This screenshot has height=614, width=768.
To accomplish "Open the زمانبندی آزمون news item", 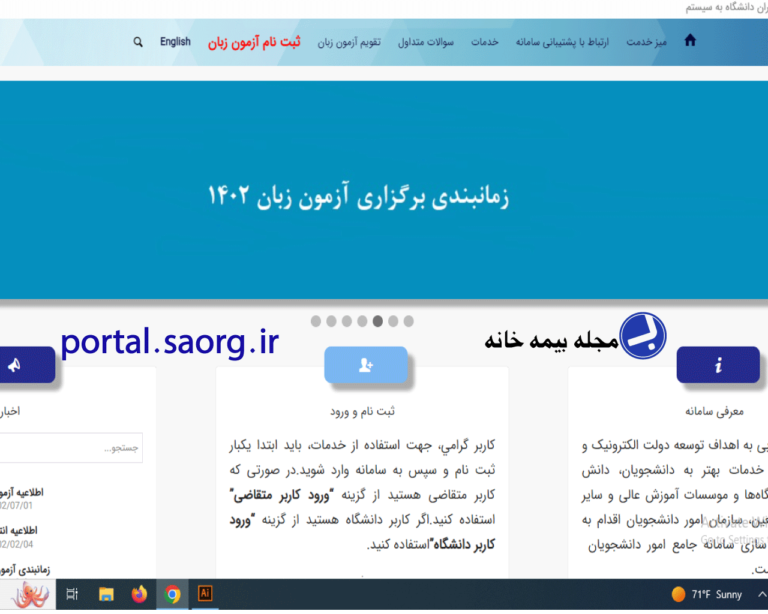I will tap(25, 570).
